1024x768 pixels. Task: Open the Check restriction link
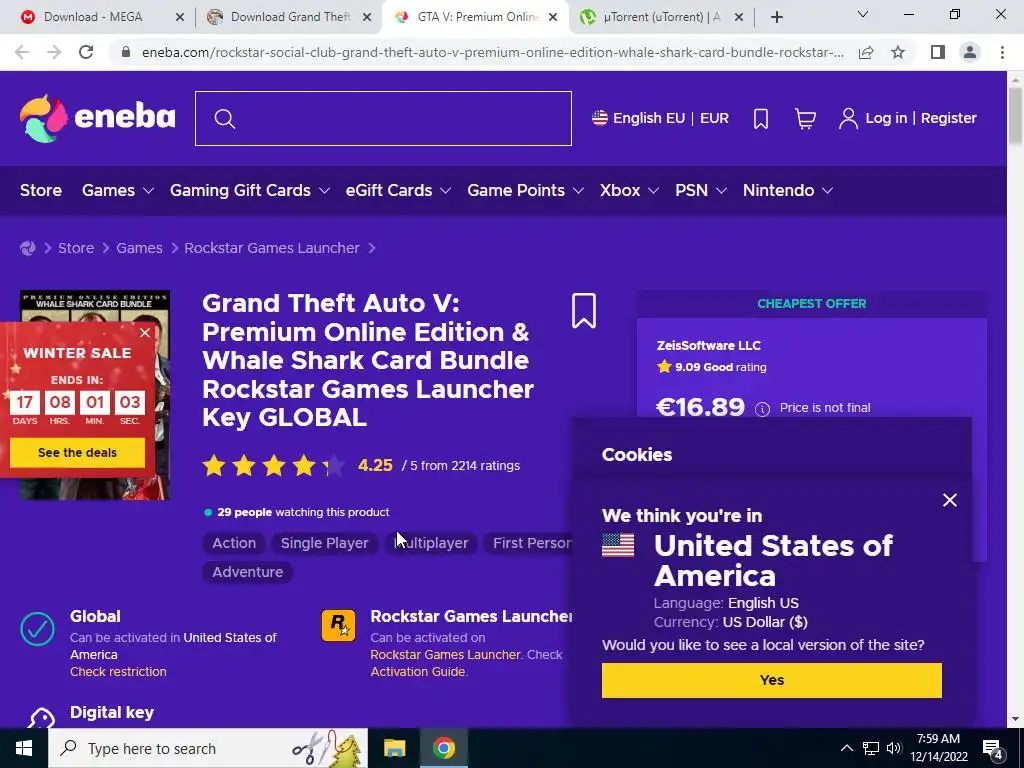pos(118,672)
